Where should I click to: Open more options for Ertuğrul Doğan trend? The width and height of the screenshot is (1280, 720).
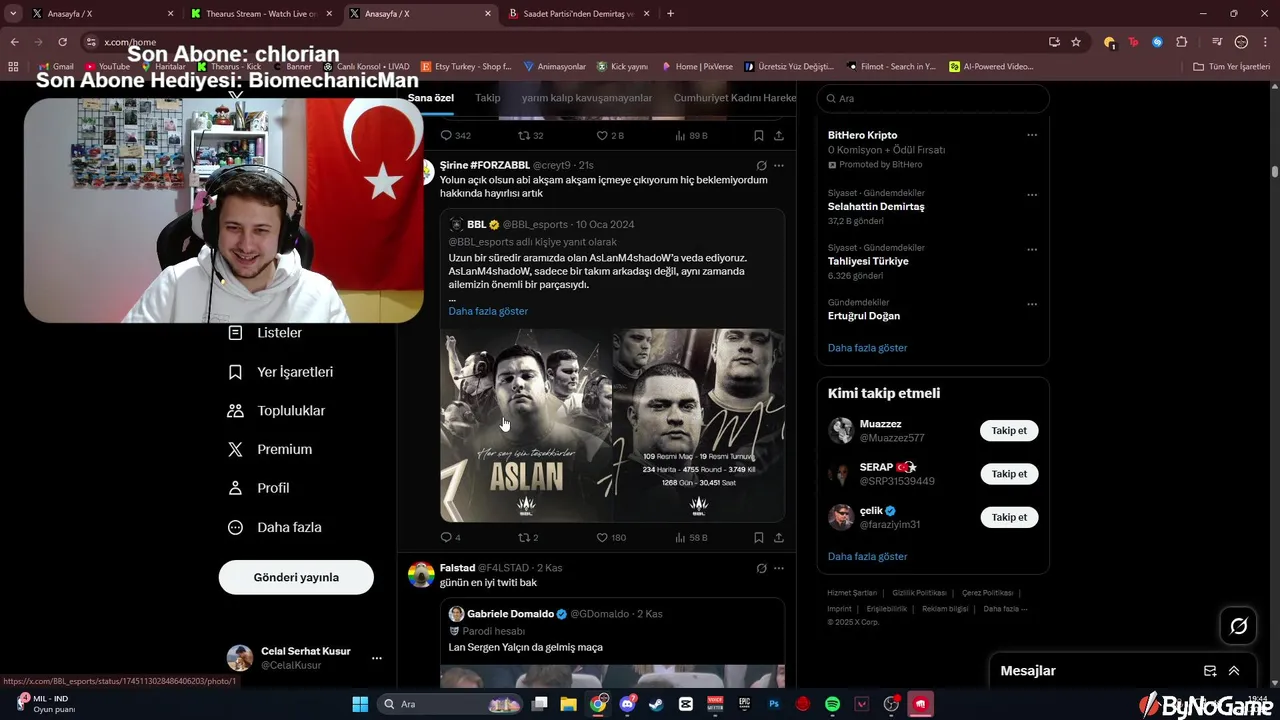(x=1032, y=304)
